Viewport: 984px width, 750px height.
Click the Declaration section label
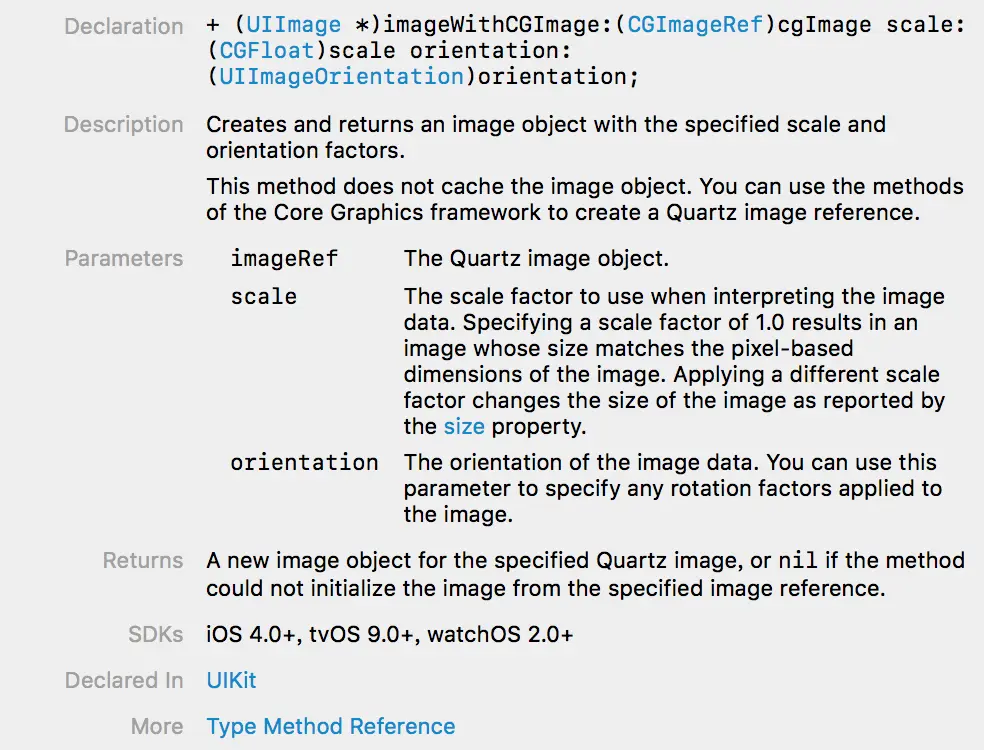tap(124, 26)
